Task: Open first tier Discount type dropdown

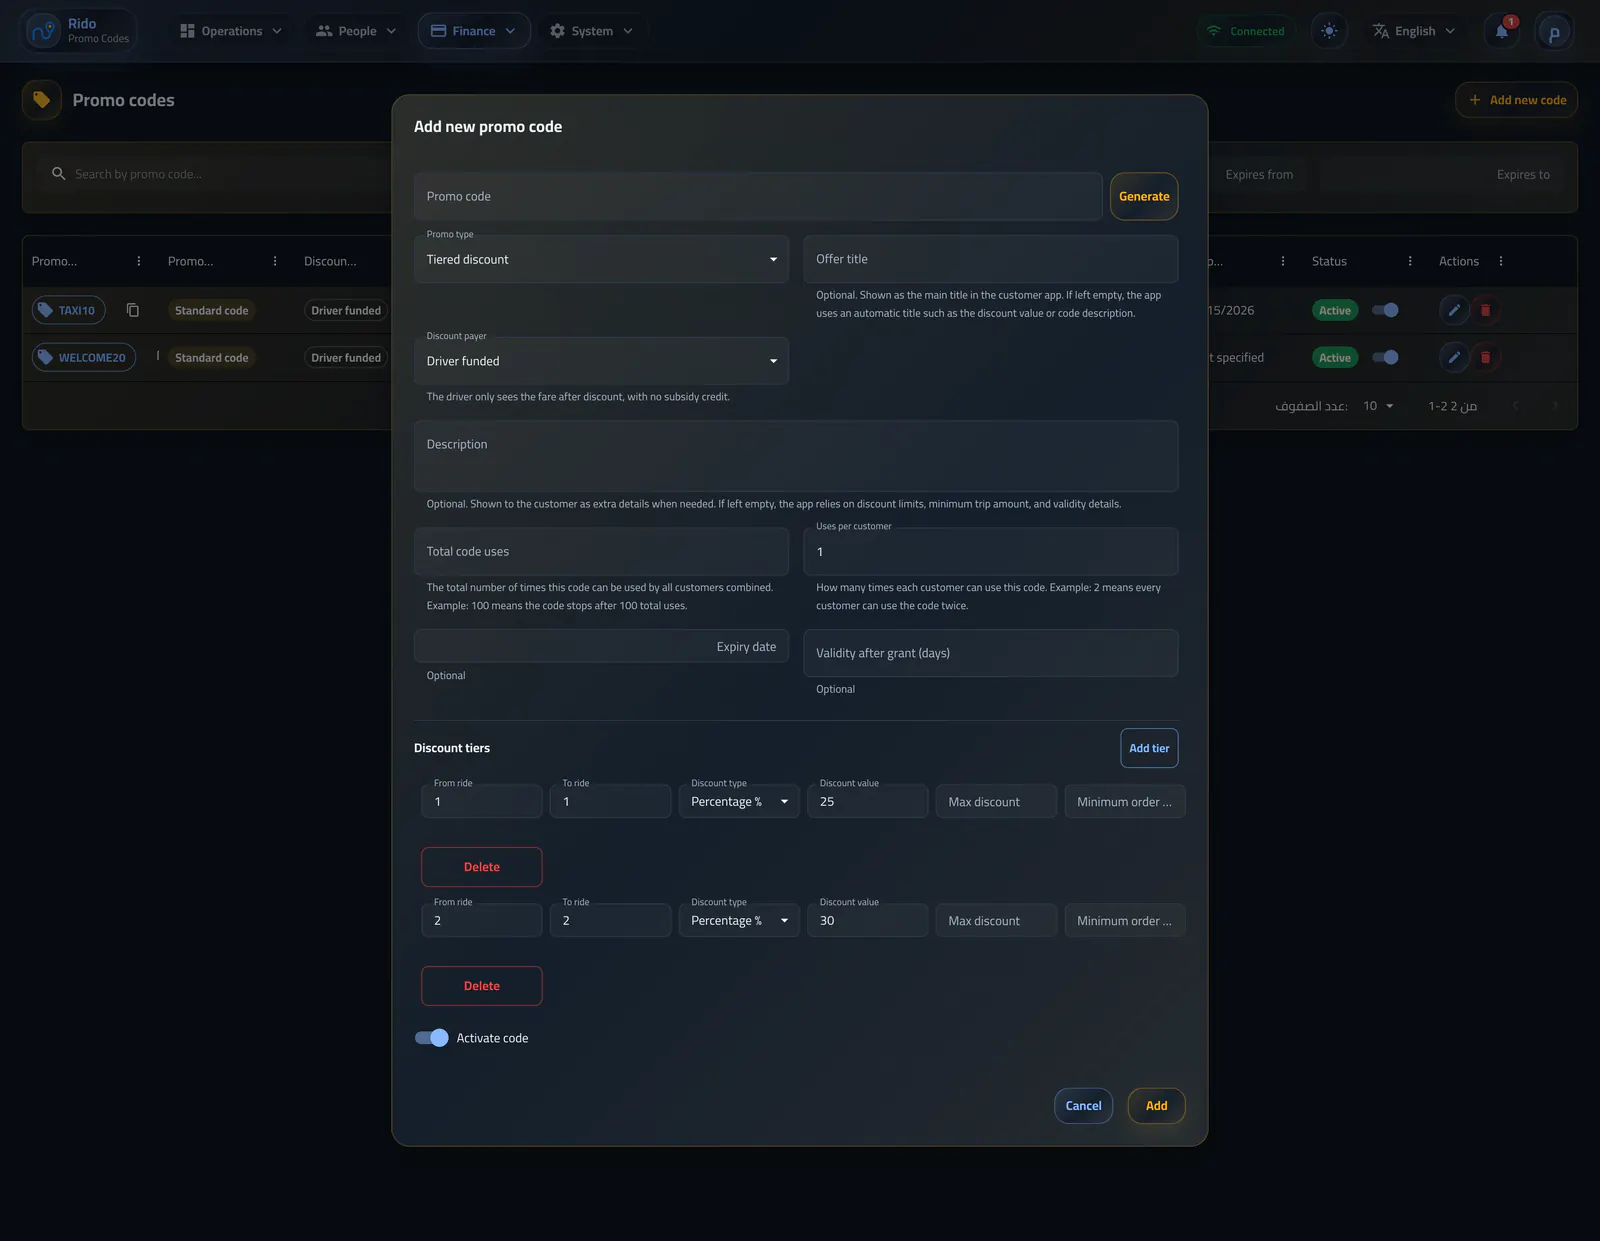Action: click(739, 802)
